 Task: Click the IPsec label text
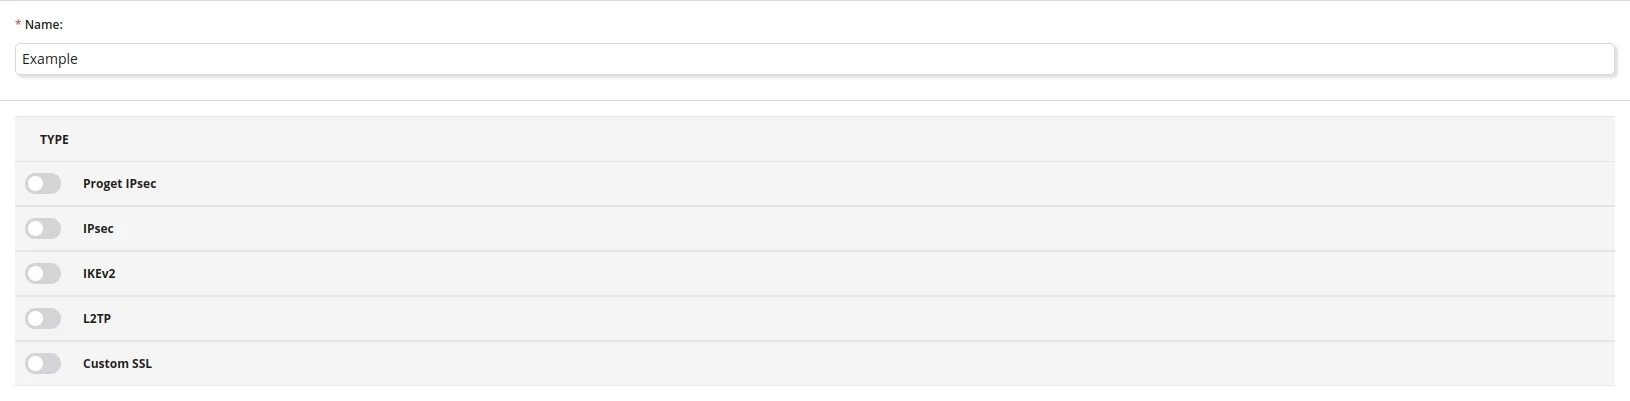(x=98, y=229)
